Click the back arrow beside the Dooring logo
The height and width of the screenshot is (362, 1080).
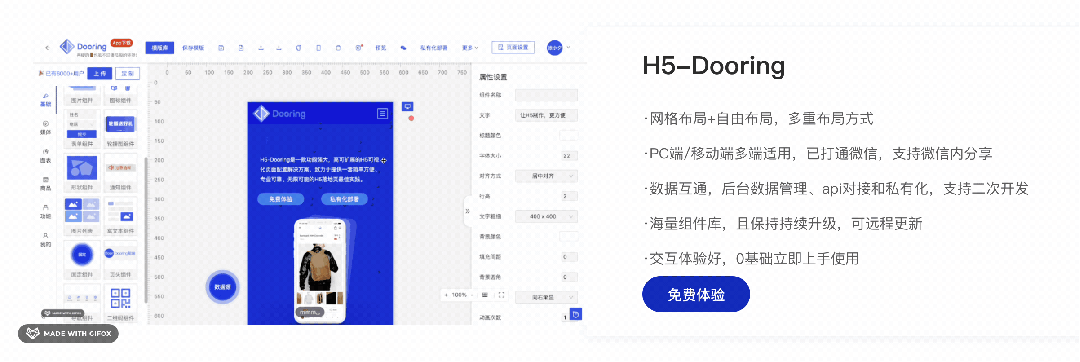coord(47,47)
